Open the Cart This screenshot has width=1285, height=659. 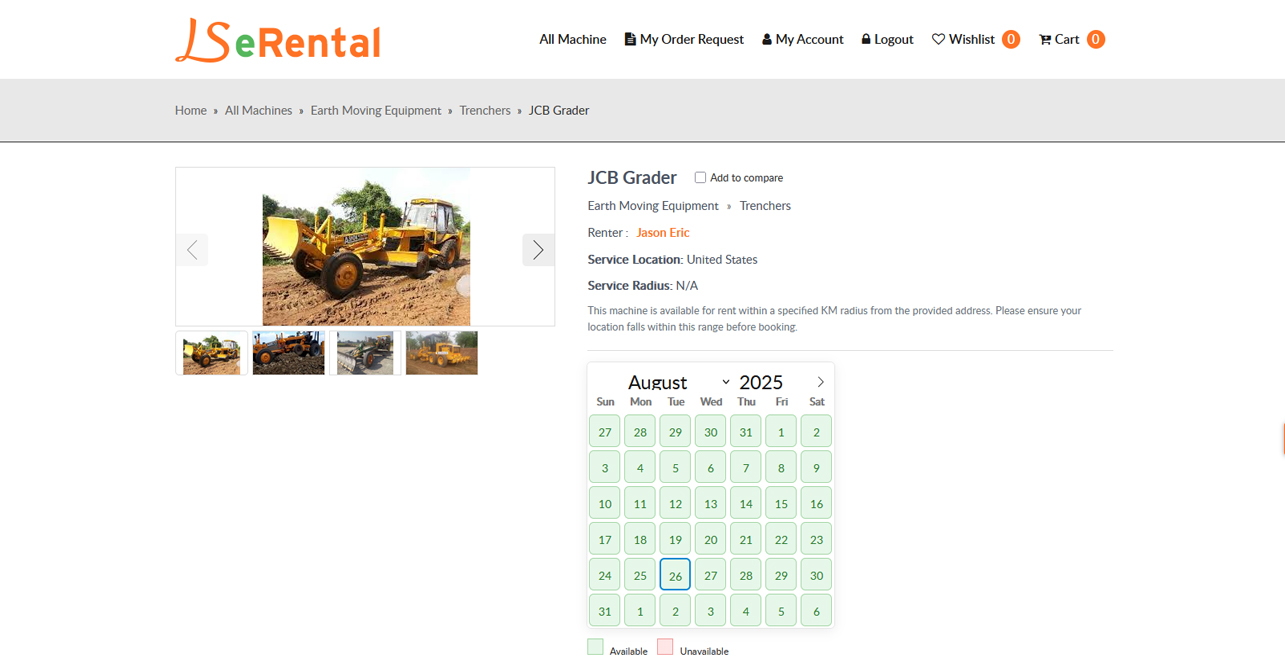tap(1071, 39)
